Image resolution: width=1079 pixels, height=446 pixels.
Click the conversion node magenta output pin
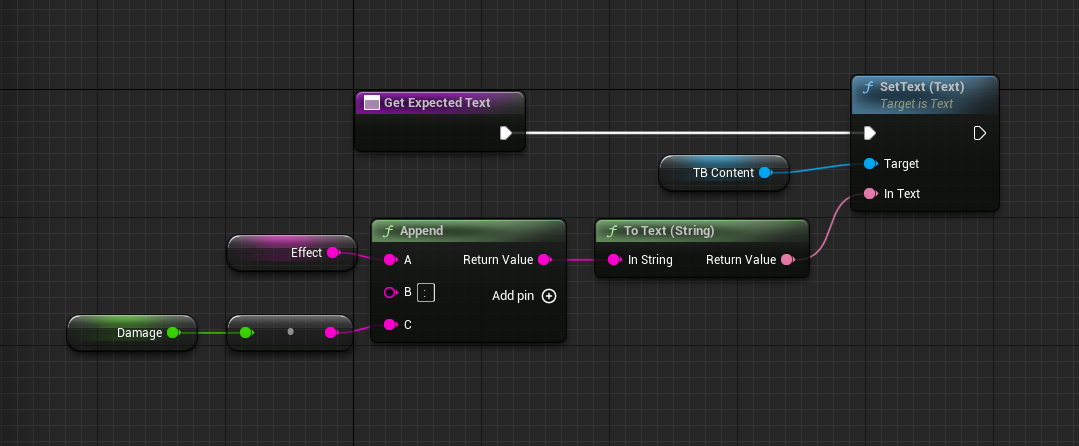point(331,332)
